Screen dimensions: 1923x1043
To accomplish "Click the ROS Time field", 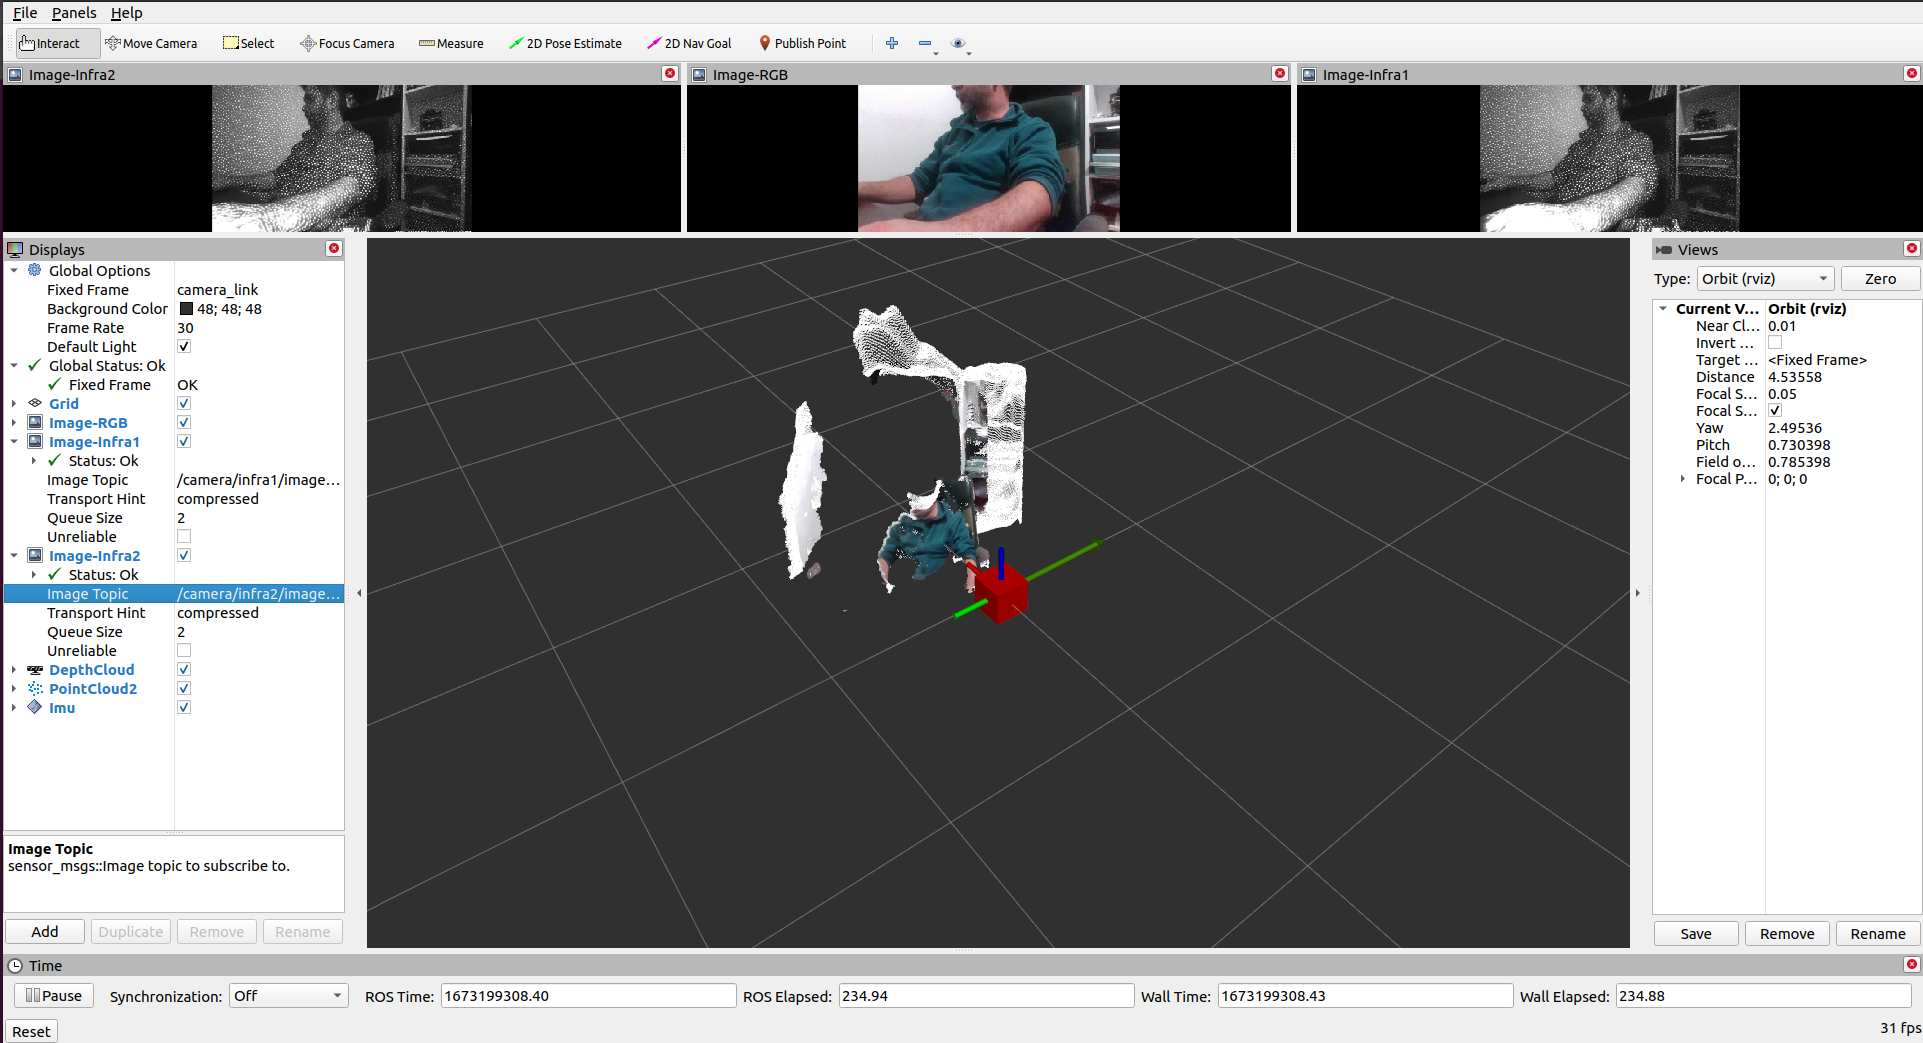I will (588, 996).
